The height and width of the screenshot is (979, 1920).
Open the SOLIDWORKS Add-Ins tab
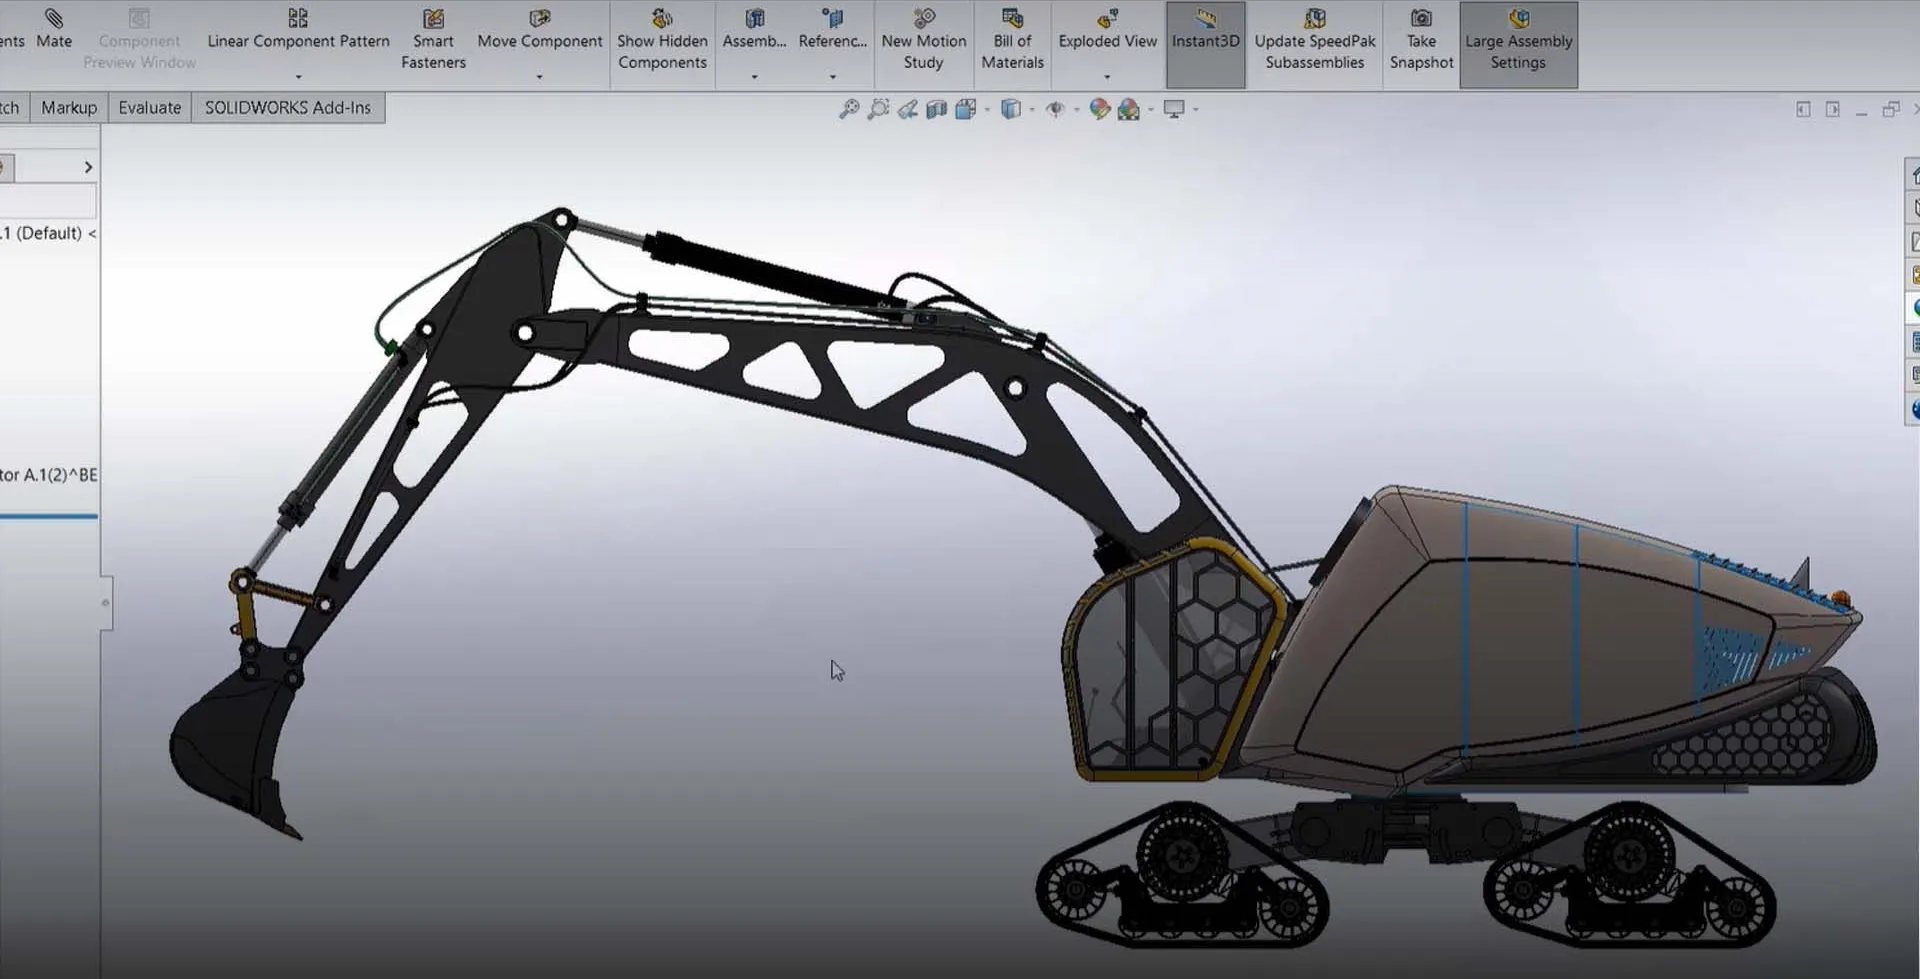pos(288,108)
